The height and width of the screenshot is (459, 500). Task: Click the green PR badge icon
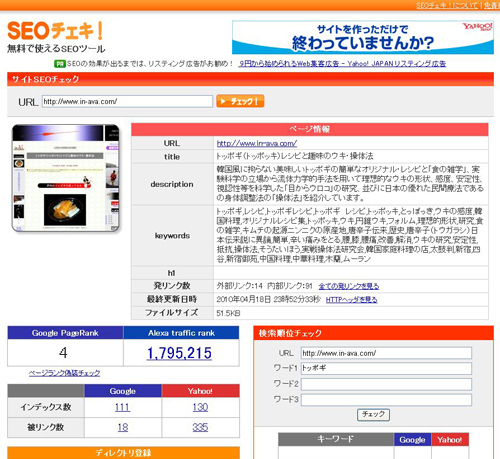coord(60,64)
